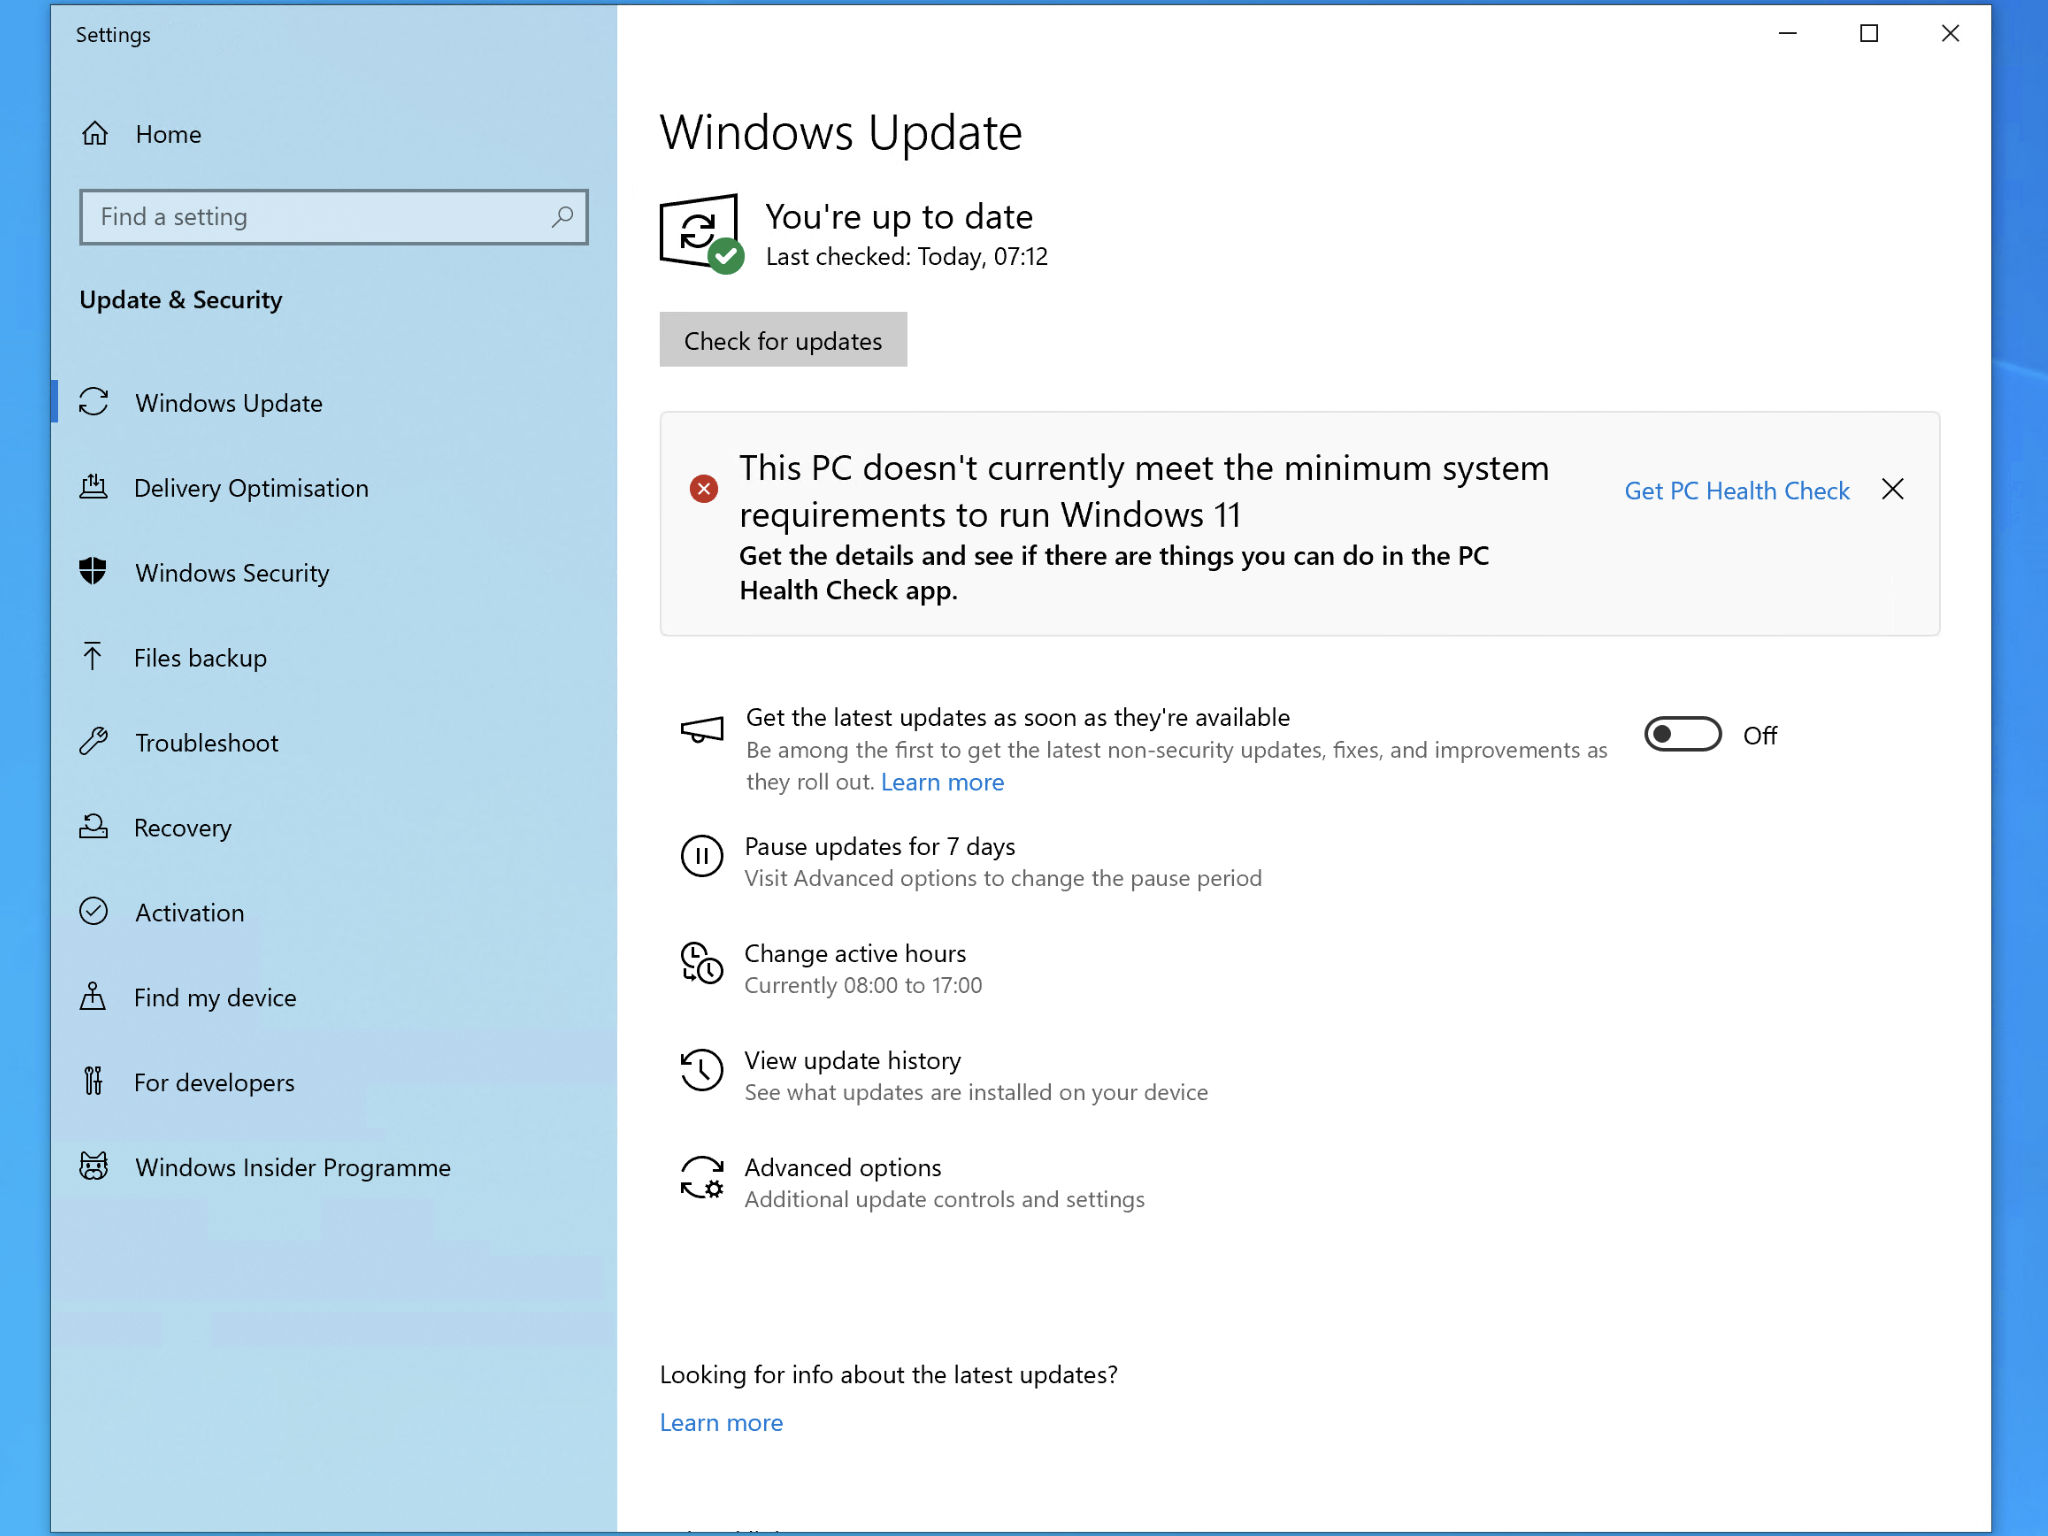Select the Activation checkmark icon
Screen dimensions: 2048x1536
point(94,912)
